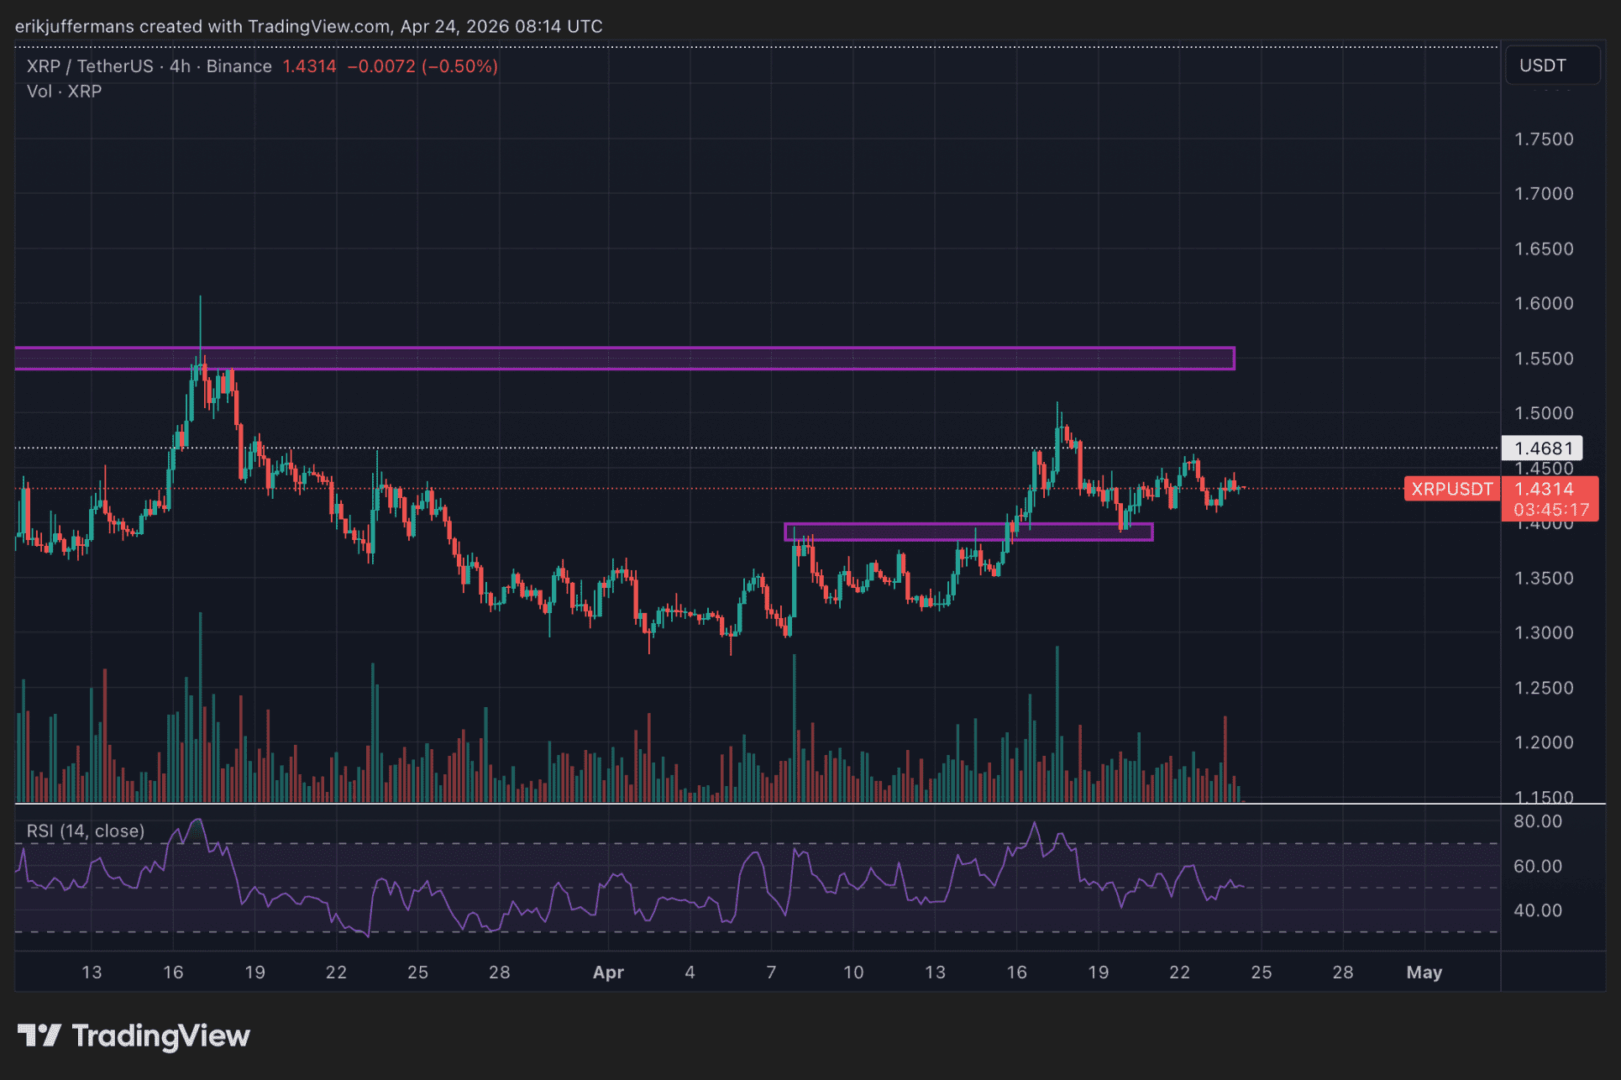Select the upper purple resistance zone rectangle
The image size is (1621, 1080).
click(x=620, y=358)
